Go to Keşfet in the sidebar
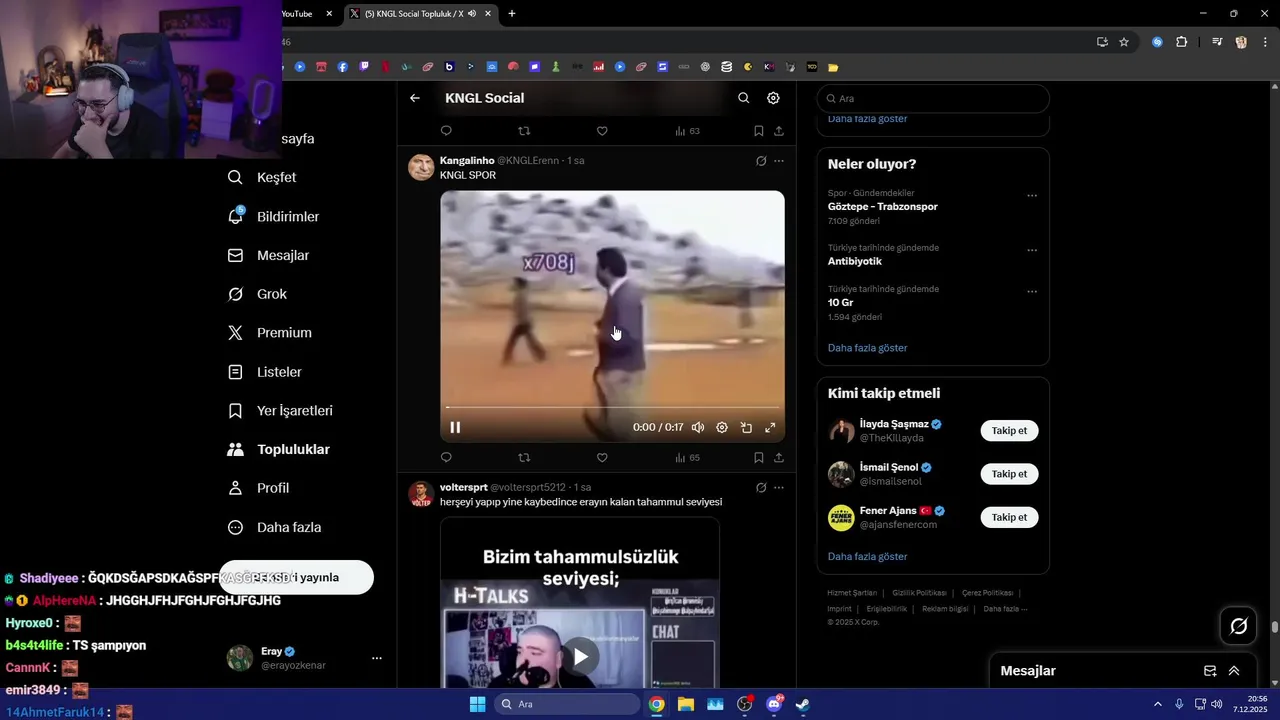Viewport: 1280px width, 720px height. [263, 177]
